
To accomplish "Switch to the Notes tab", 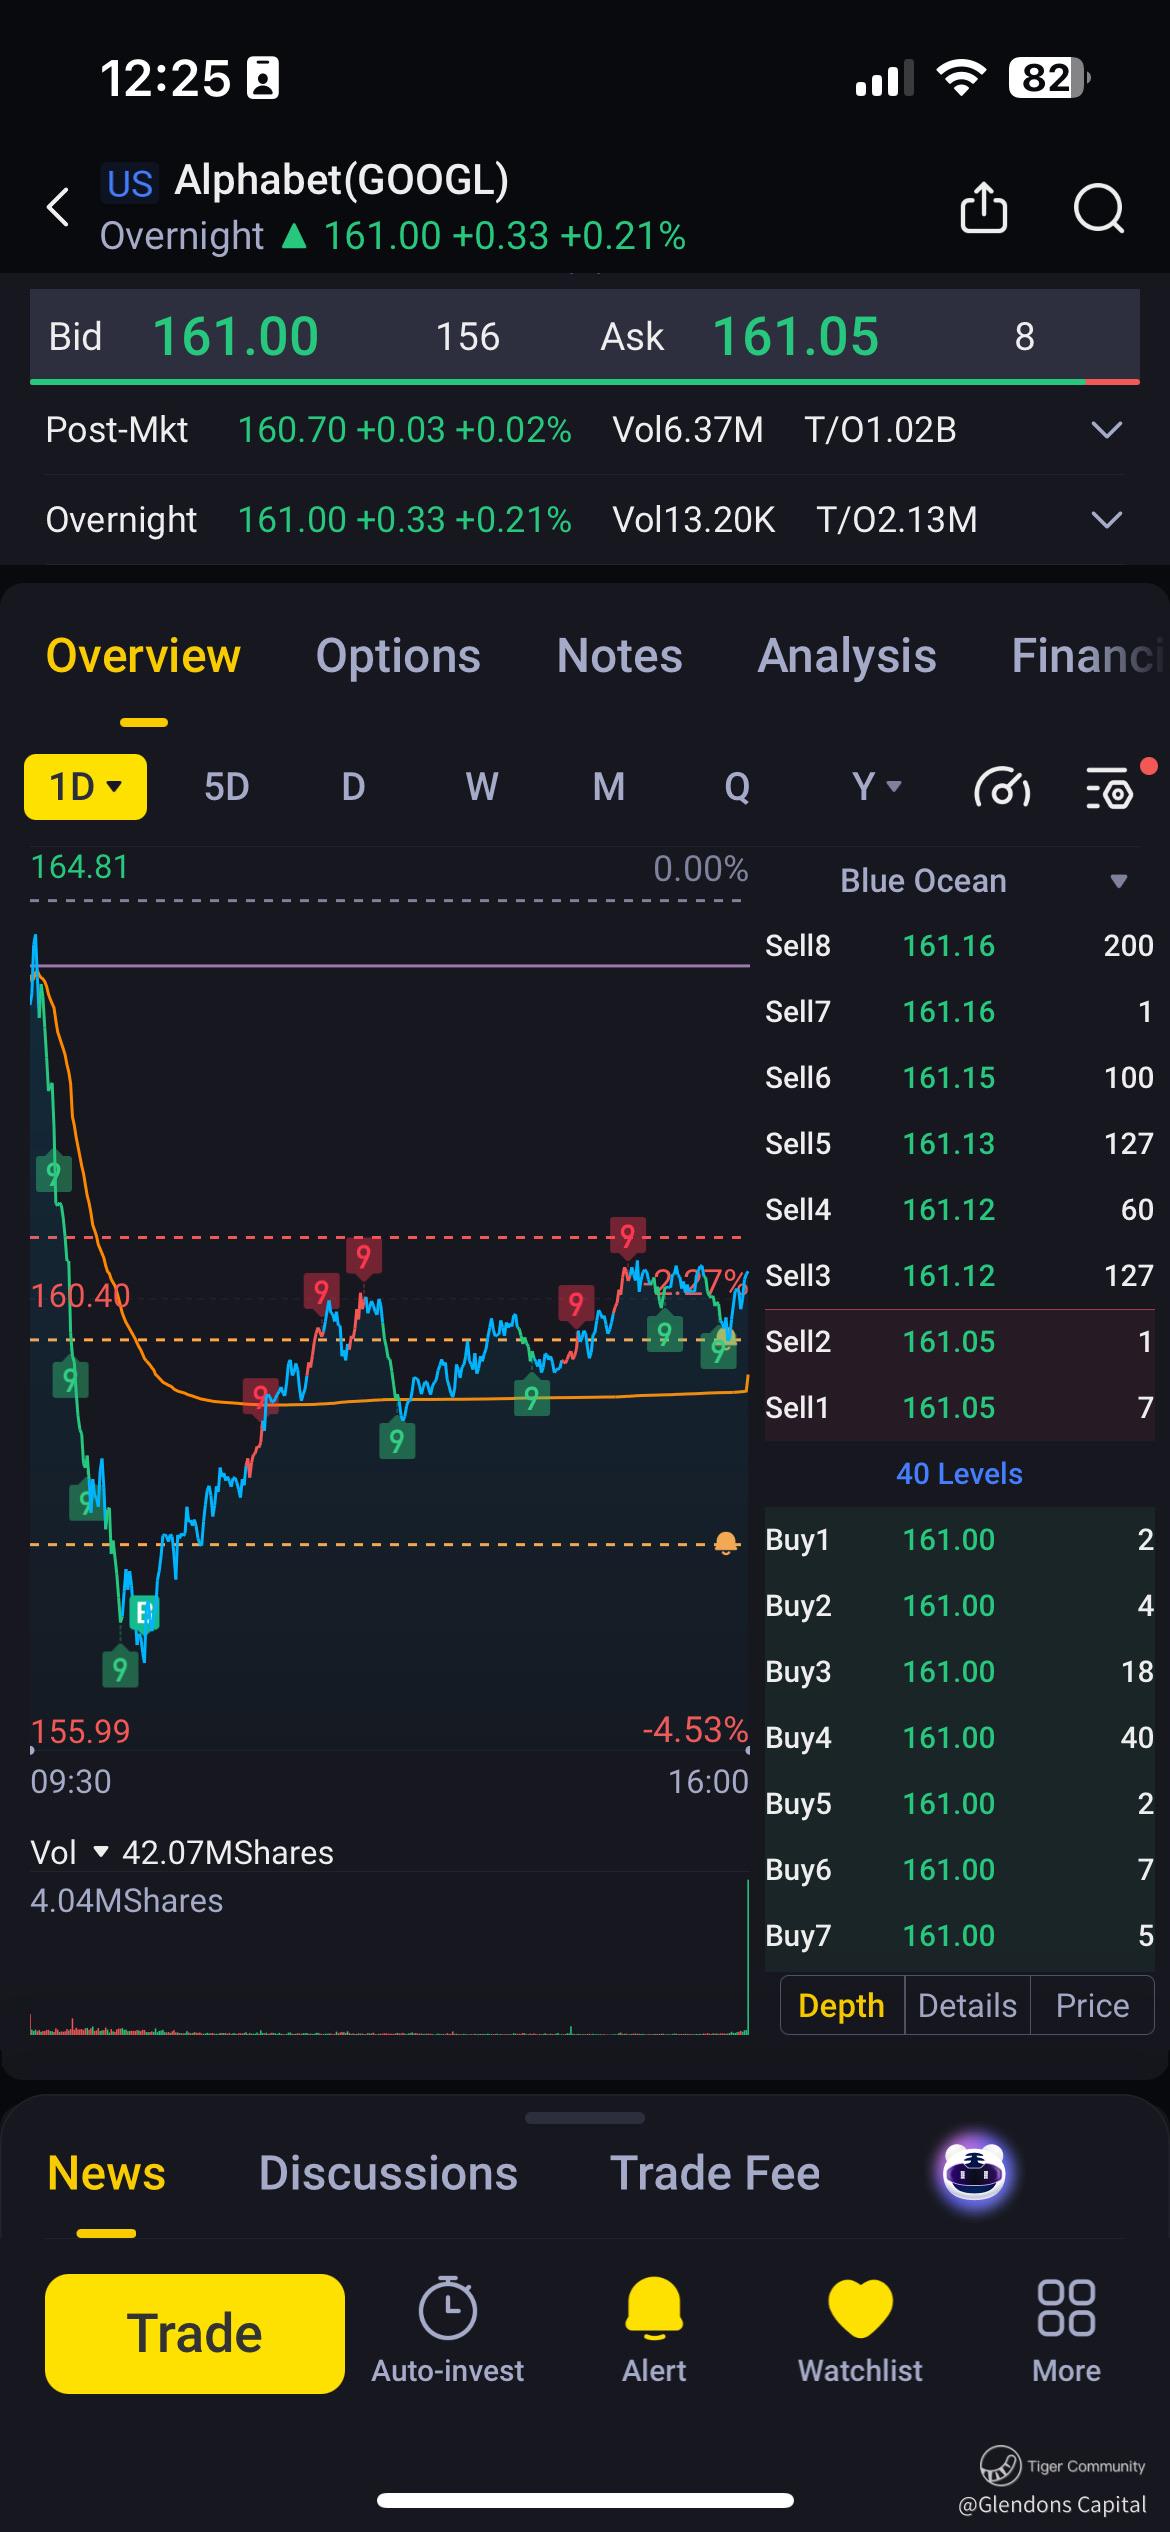I will click(x=620, y=656).
